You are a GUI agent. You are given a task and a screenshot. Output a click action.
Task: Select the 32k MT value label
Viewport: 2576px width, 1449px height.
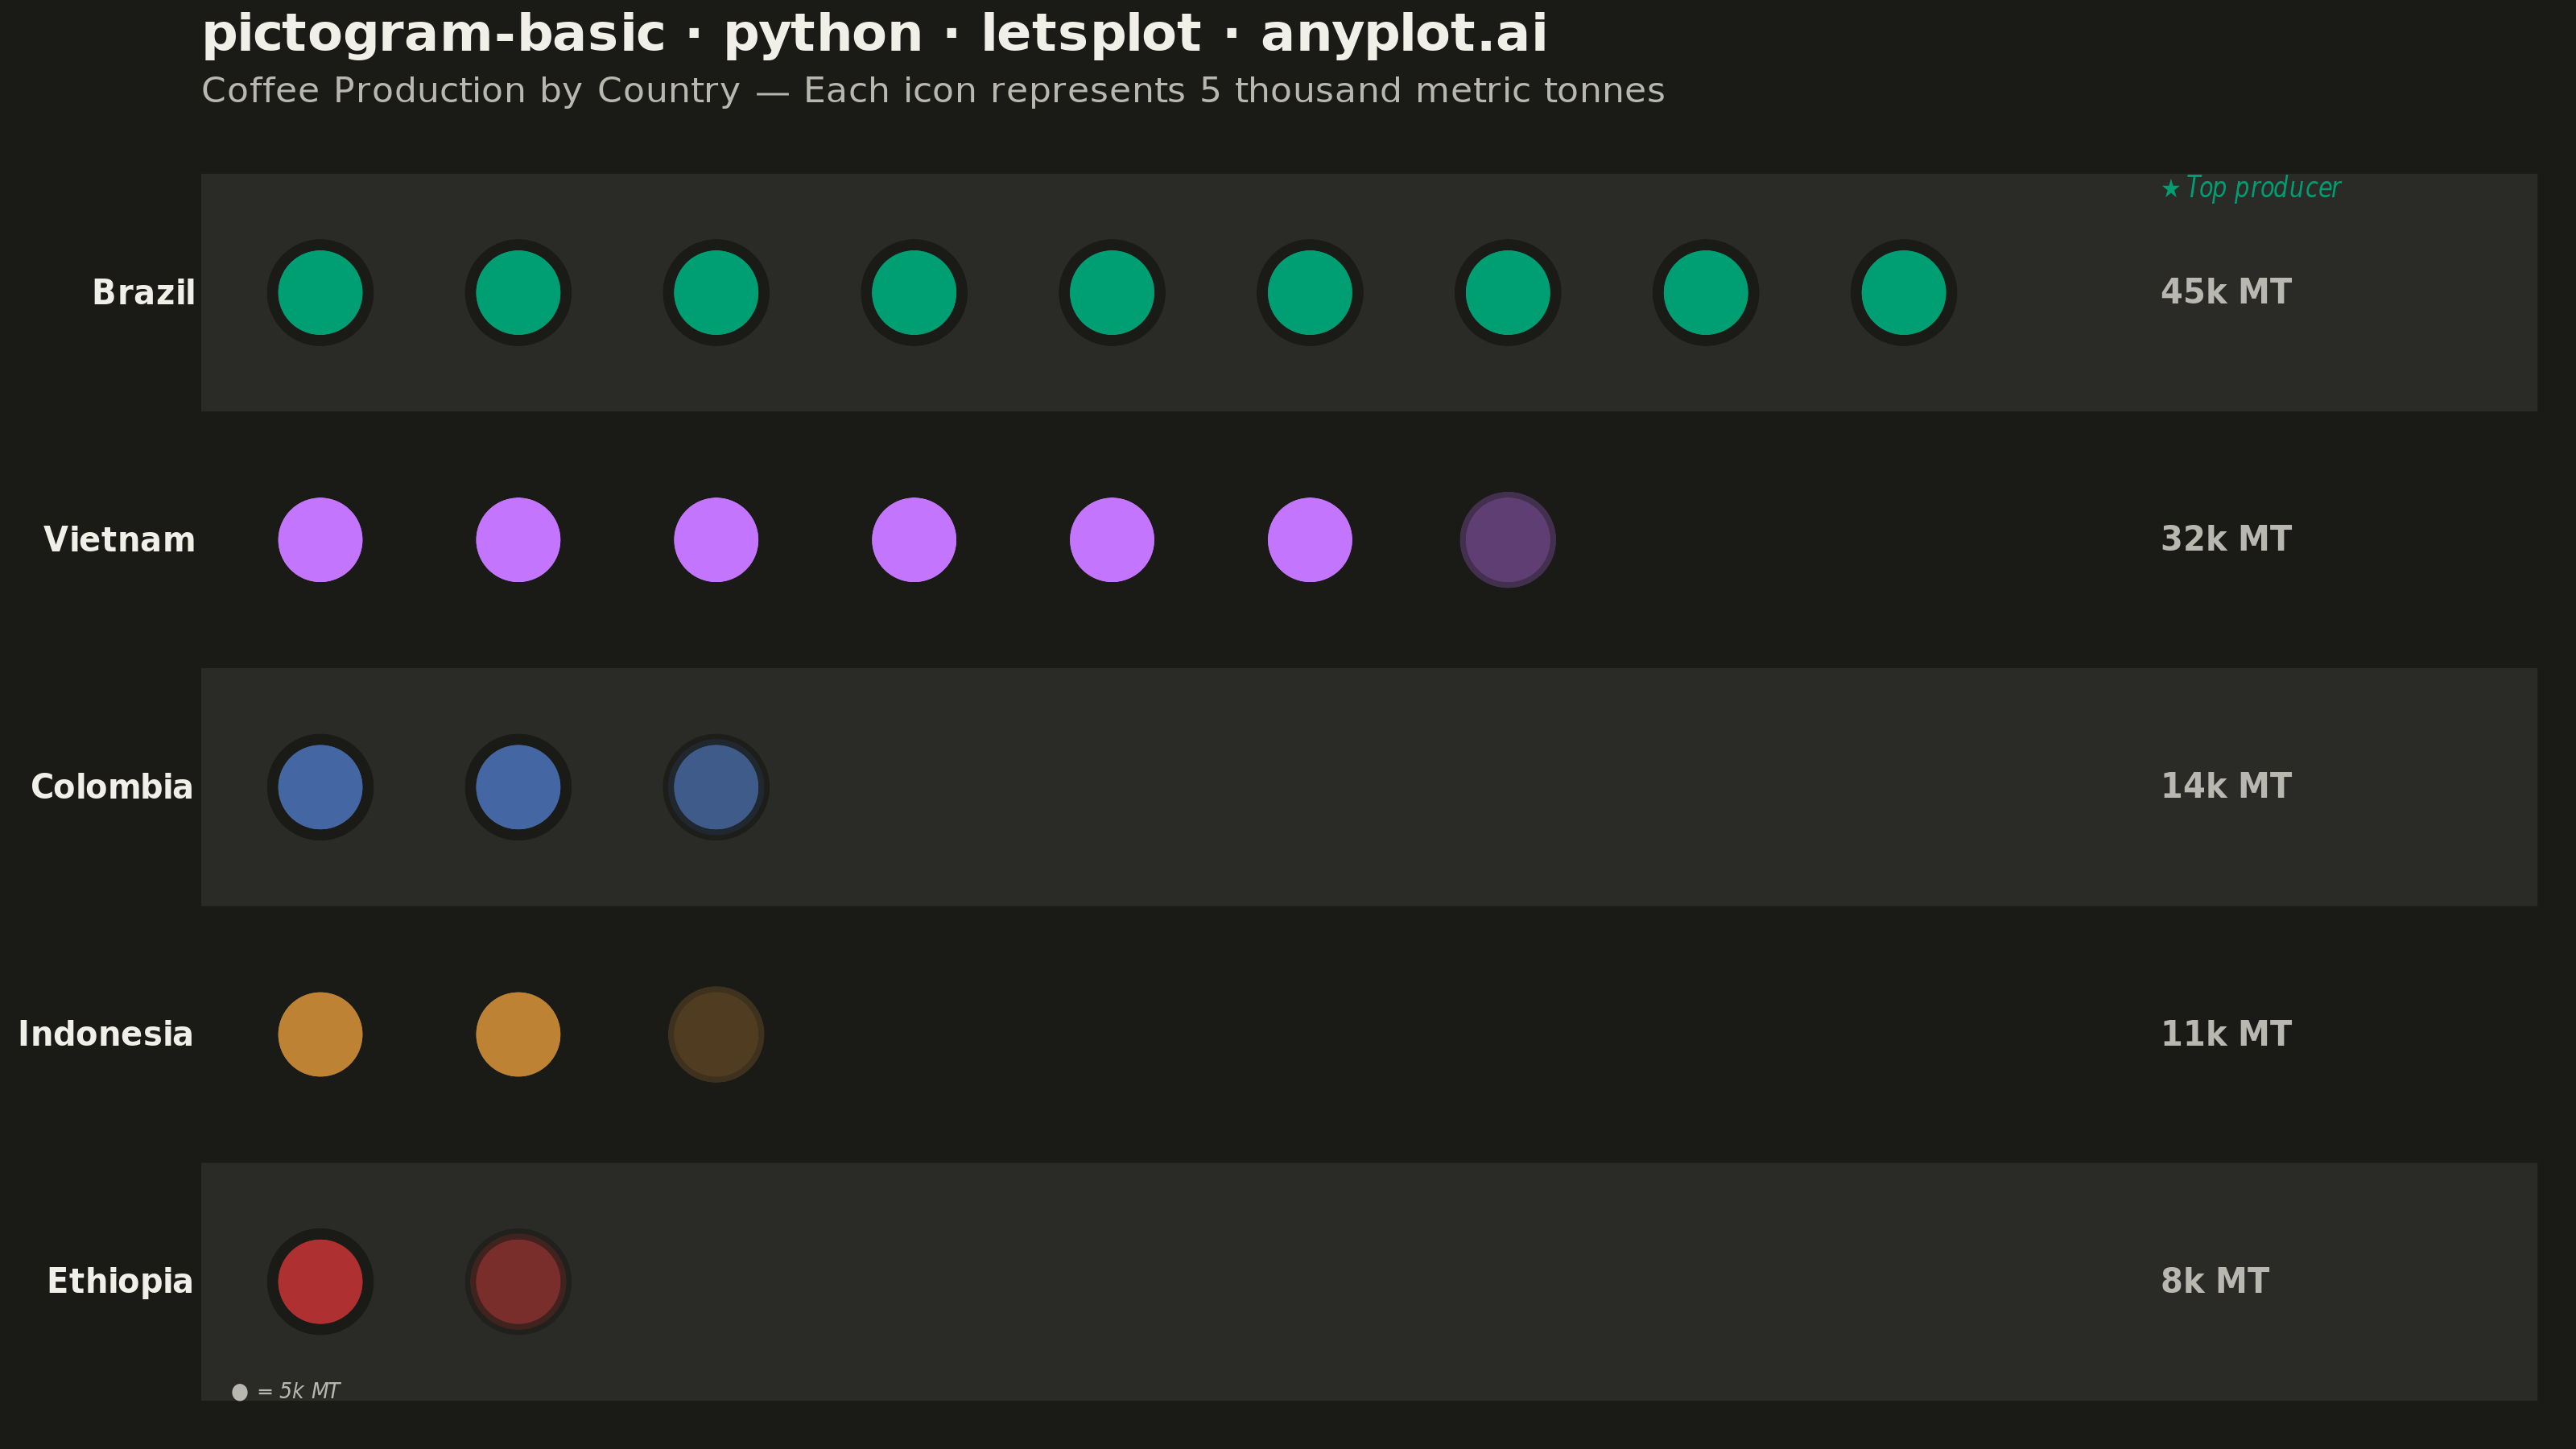click(x=2226, y=539)
